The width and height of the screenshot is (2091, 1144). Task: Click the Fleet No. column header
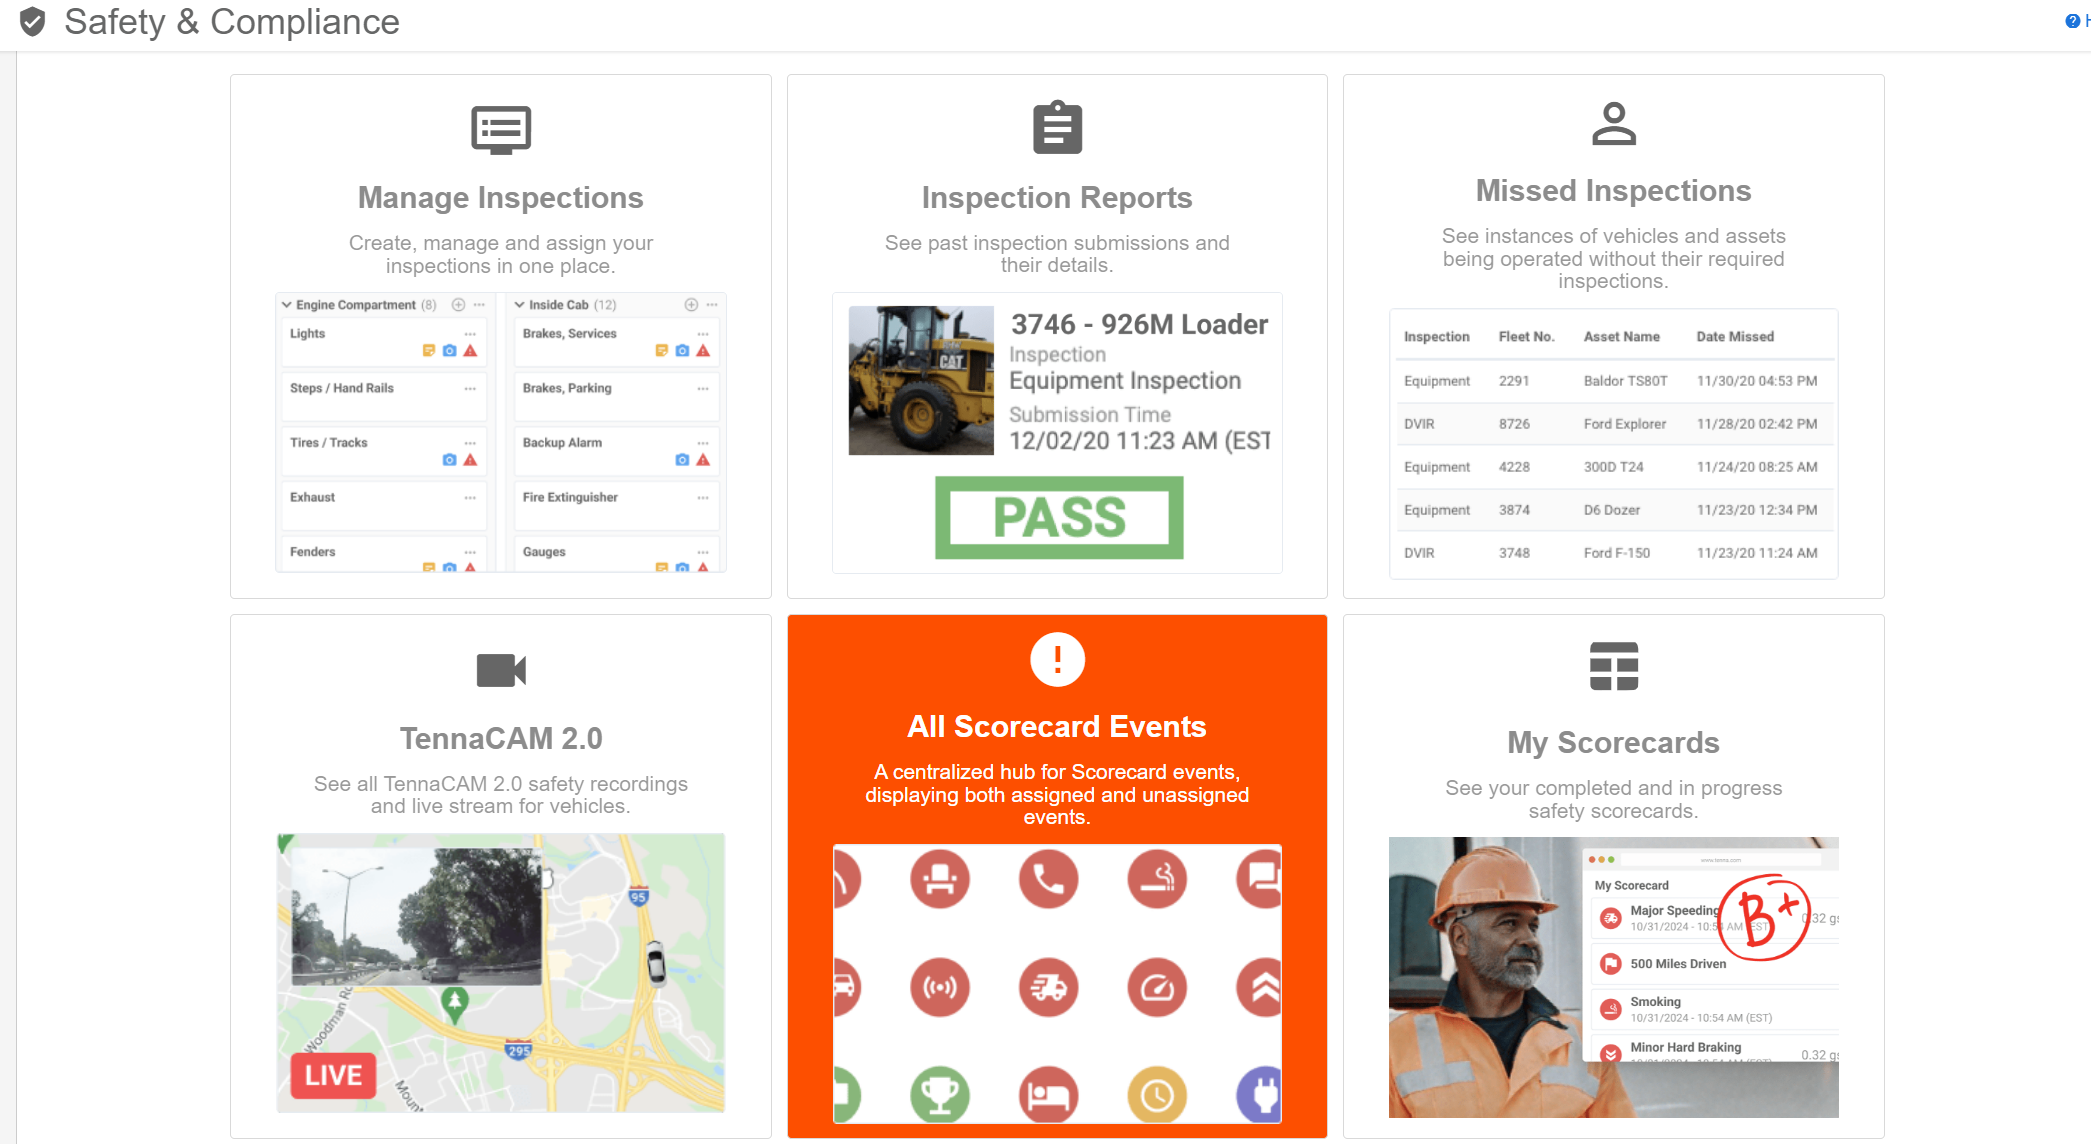pyautogui.click(x=1526, y=337)
